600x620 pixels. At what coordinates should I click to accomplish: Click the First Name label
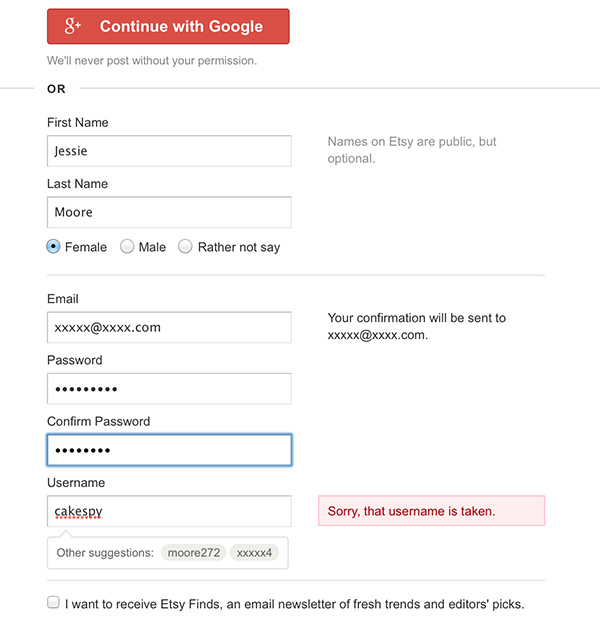click(x=78, y=123)
